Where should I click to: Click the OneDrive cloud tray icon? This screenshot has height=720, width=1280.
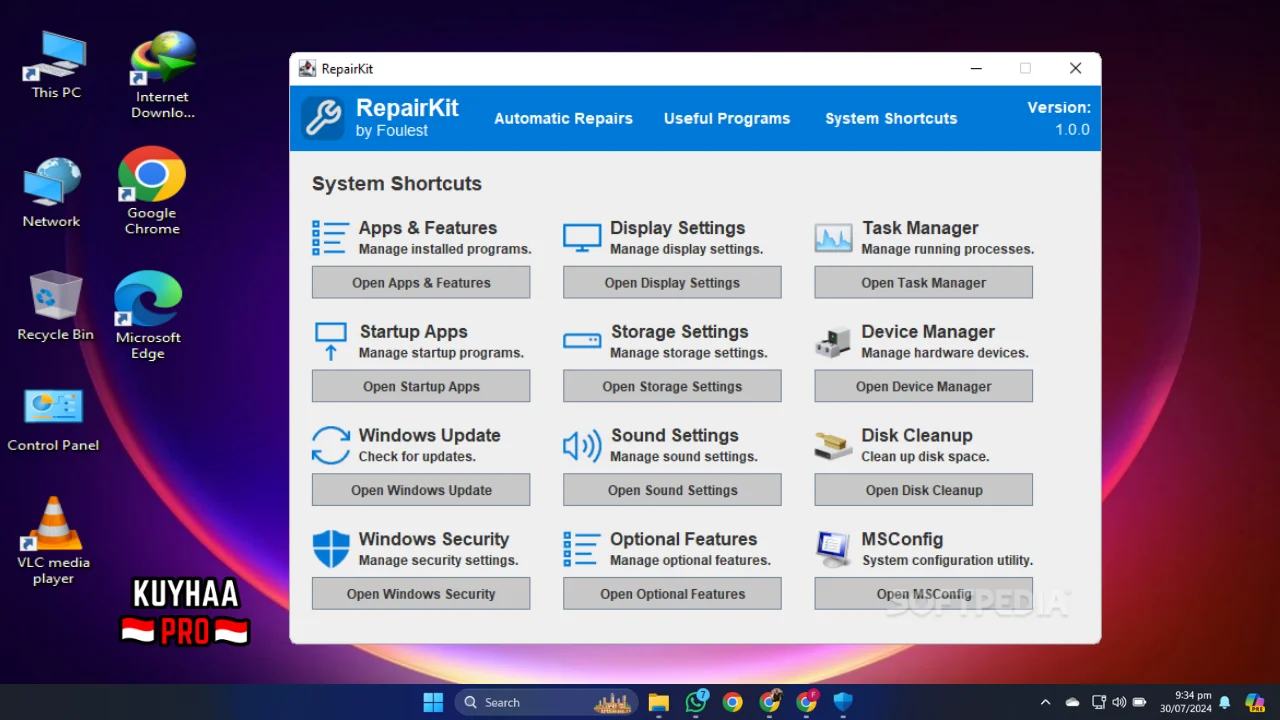click(x=1072, y=702)
